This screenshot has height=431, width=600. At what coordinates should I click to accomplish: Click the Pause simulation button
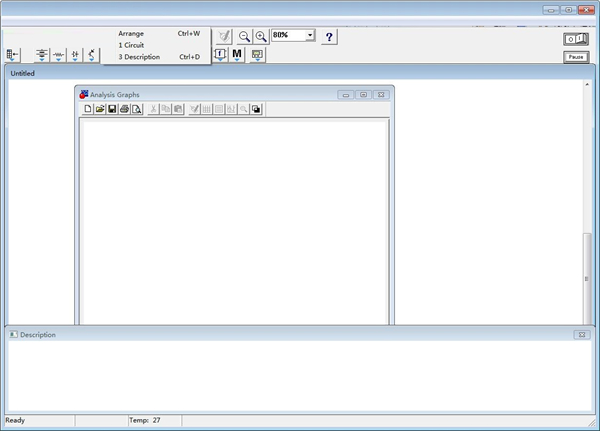point(576,57)
